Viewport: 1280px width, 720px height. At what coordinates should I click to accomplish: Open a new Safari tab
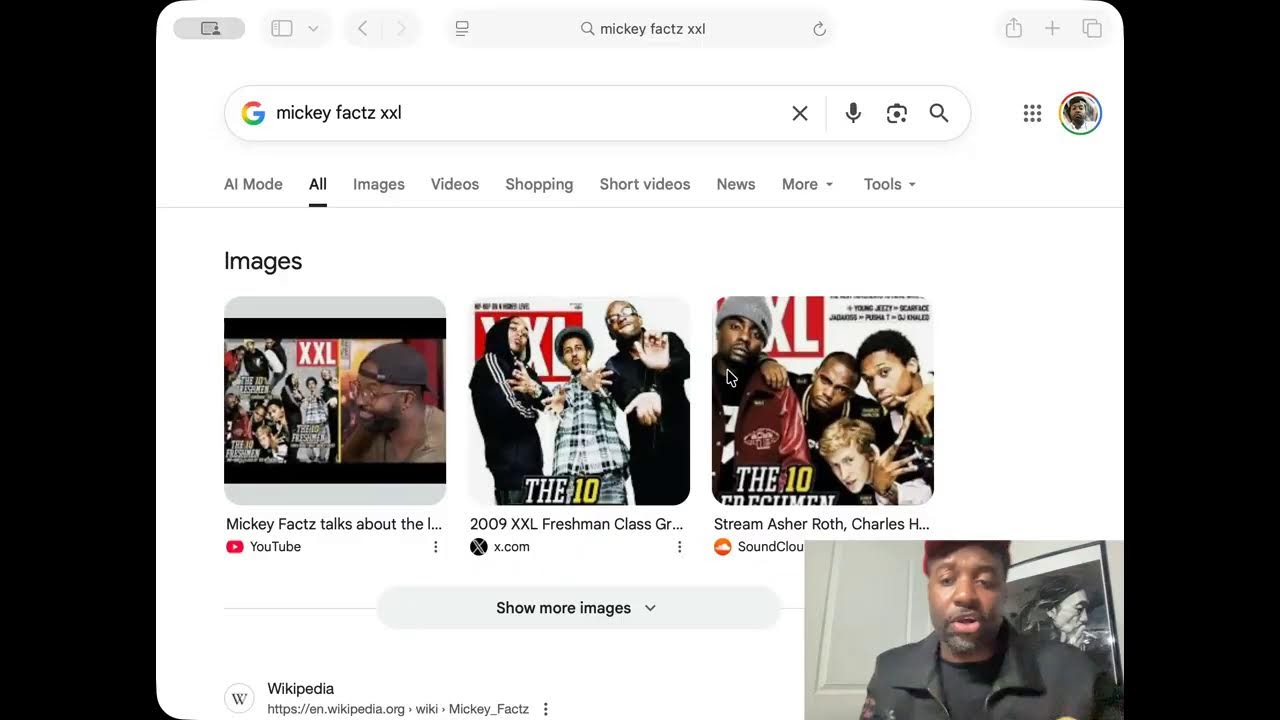click(1052, 29)
